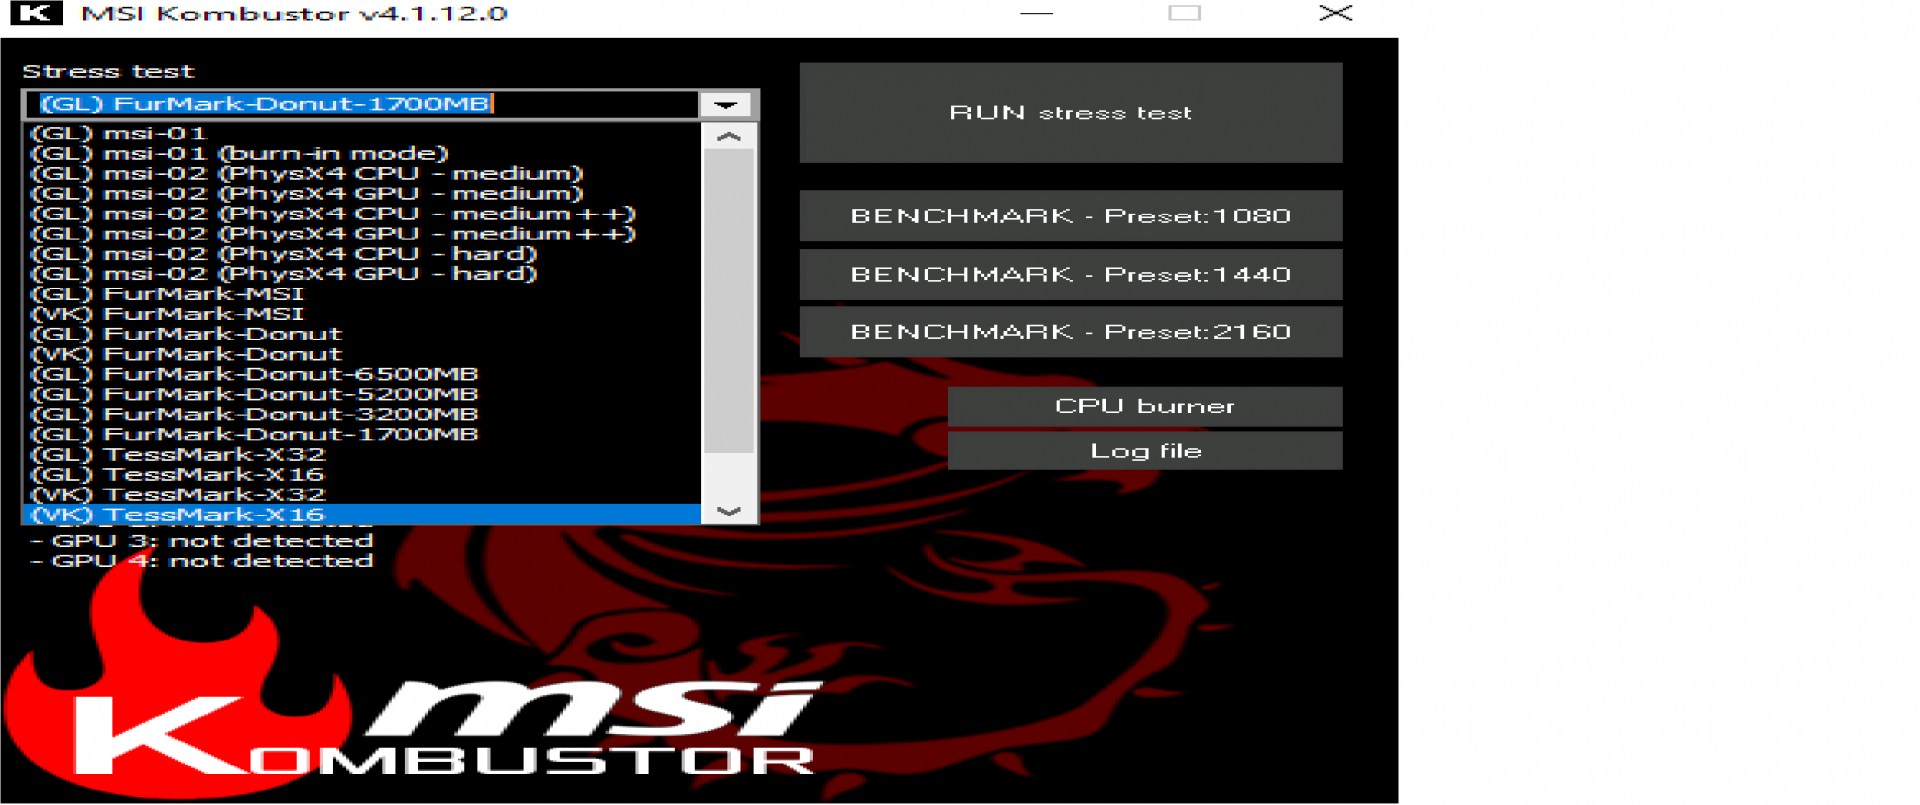The image size is (1920, 805).
Task: Close the MSI Kombustor window
Action: click(1335, 13)
